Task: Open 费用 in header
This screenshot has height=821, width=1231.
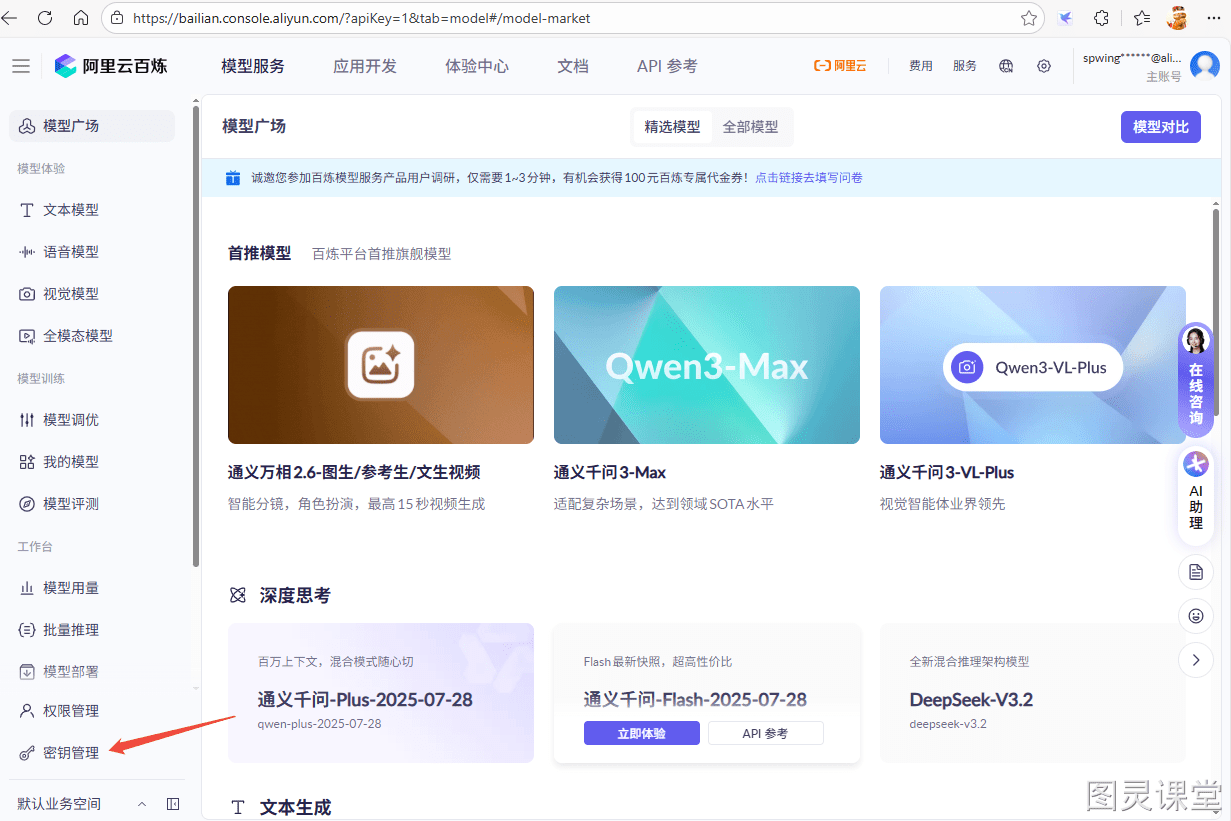Action: (x=921, y=66)
